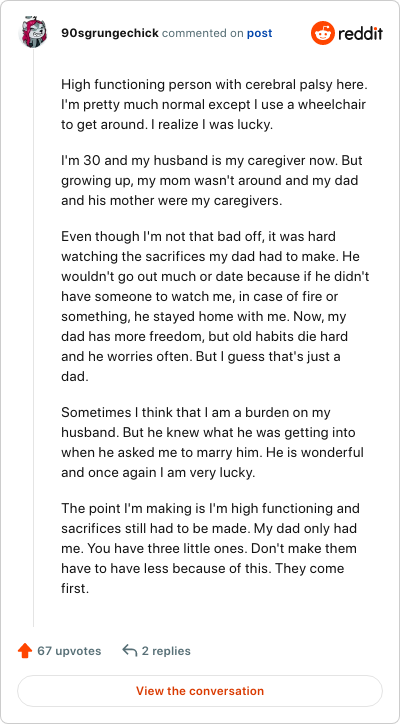
Task: Click the reddit wordmark text
Action: click(360, 33)
